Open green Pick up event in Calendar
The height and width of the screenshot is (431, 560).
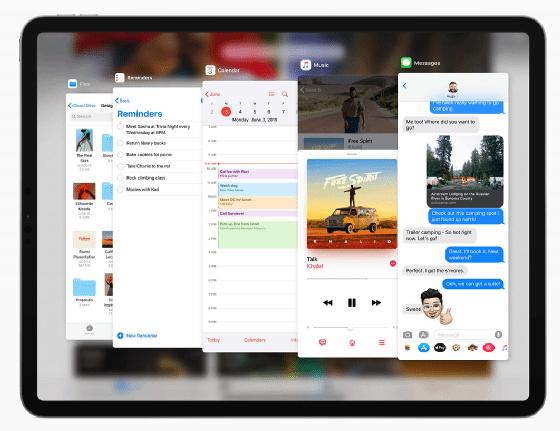click(258, 235)
